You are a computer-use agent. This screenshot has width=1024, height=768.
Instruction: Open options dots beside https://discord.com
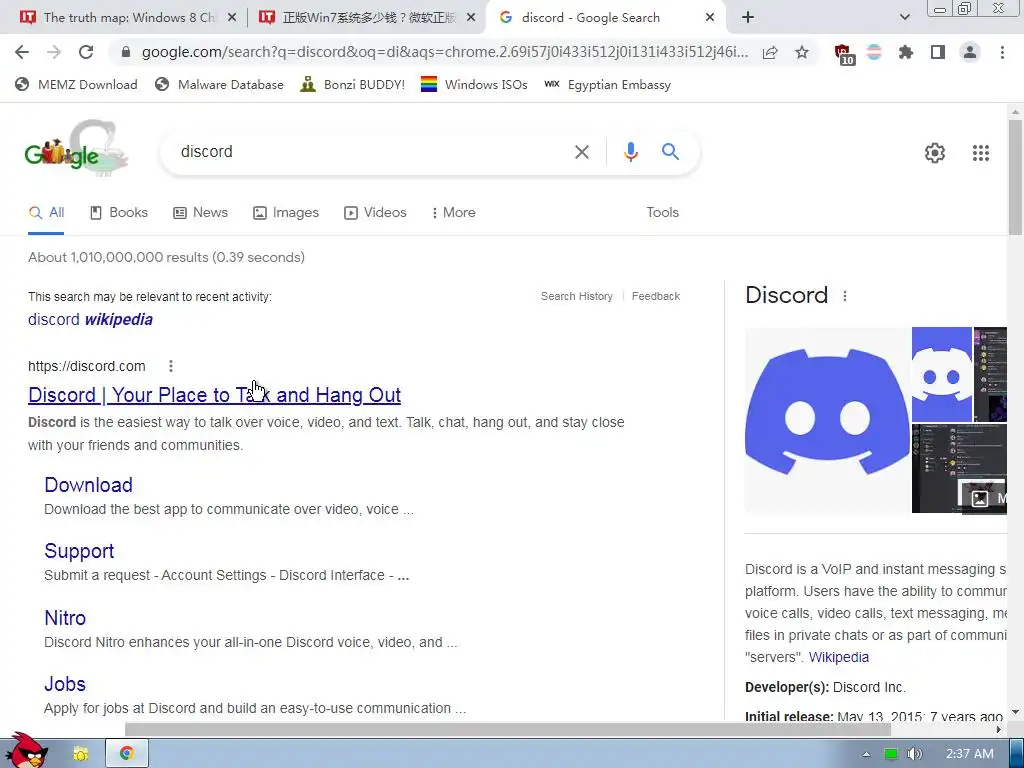tap(170, 366)
